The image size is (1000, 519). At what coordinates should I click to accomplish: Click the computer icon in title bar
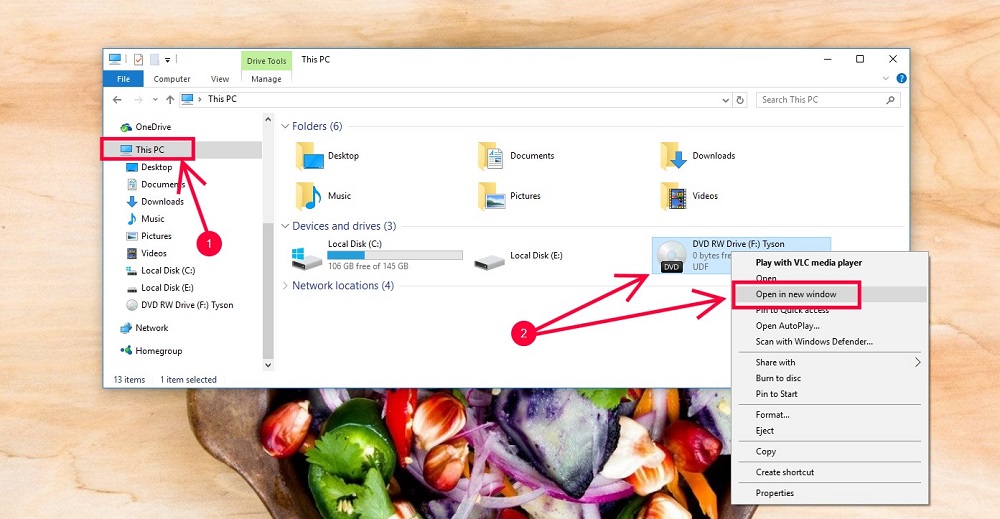[115, 59]
